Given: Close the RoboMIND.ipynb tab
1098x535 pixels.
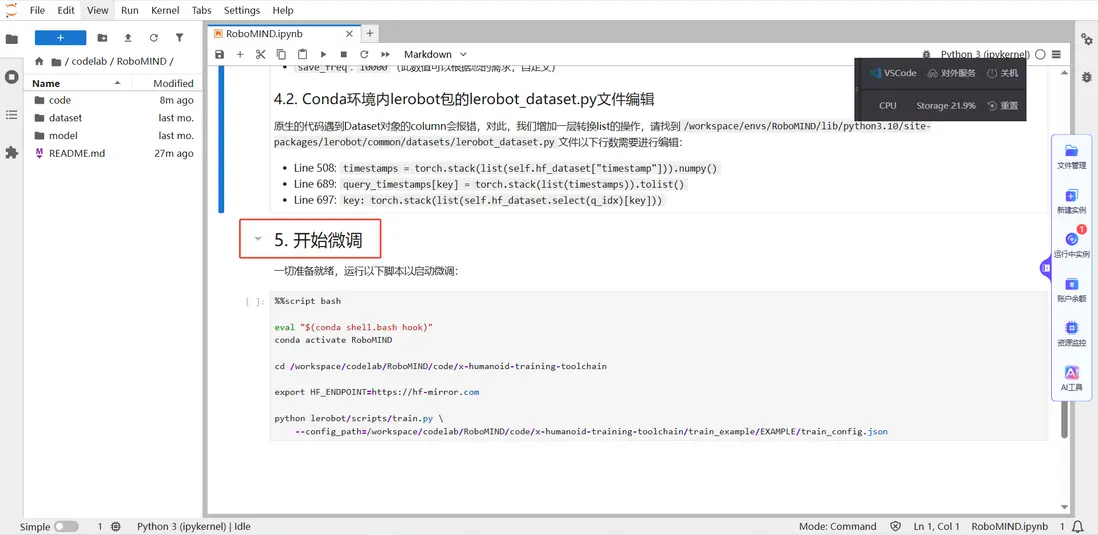Looking at the screenshot, I should pos(349,34).
